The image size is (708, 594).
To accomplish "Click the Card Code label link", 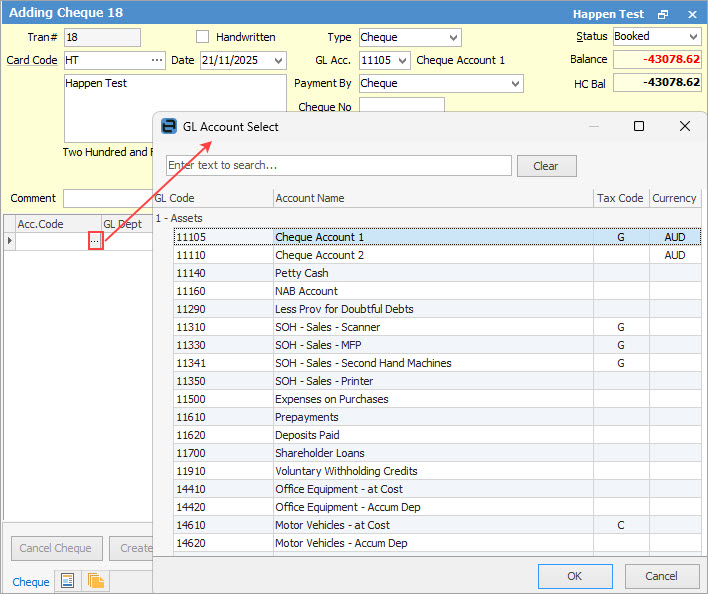I will pyautogui.click(x=32, y=60).
